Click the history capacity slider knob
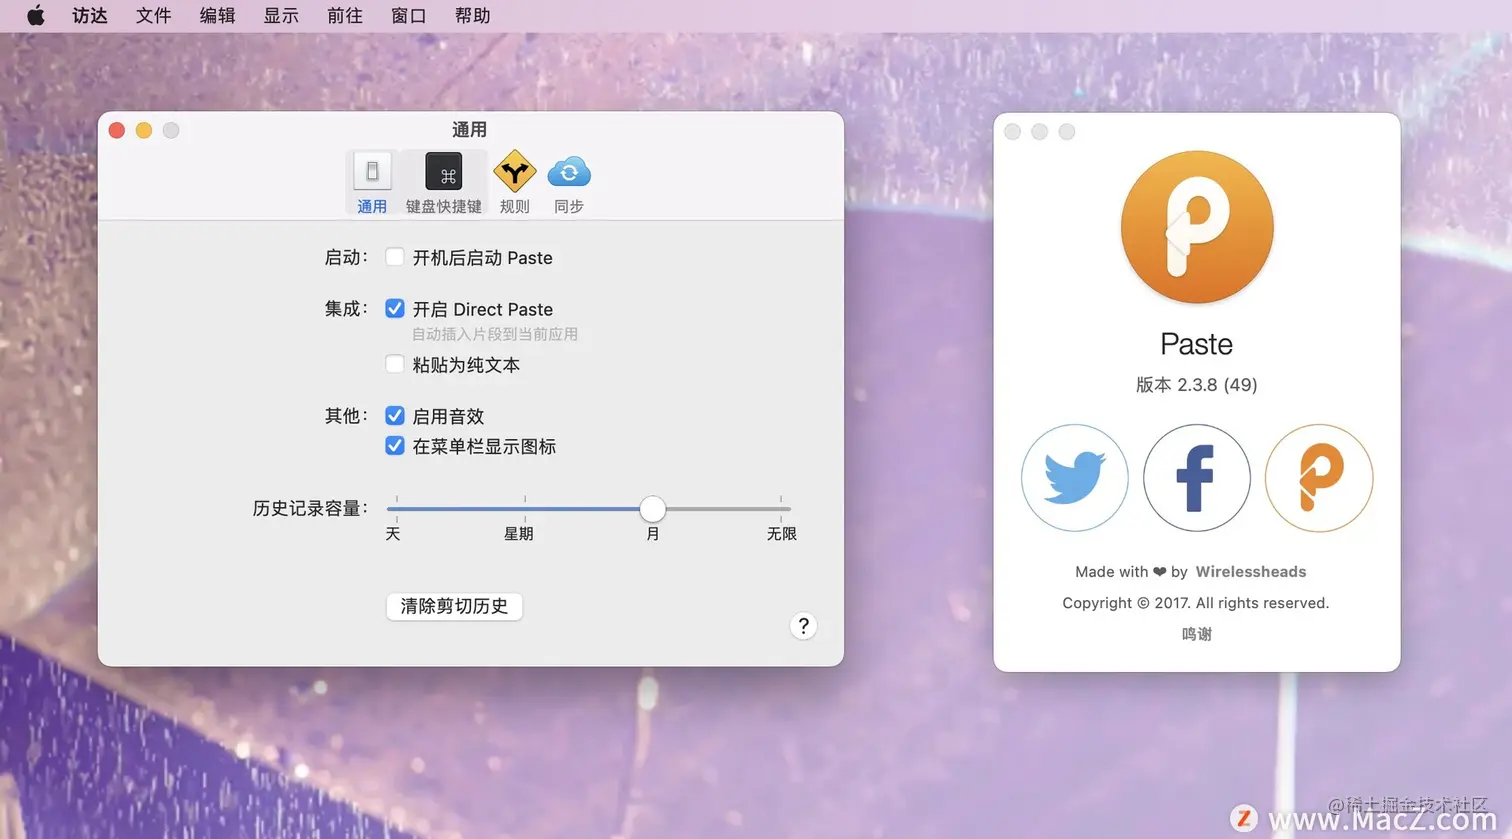Image resolution: width=1512 pixels, height=839 pixels. coord(652,509)
